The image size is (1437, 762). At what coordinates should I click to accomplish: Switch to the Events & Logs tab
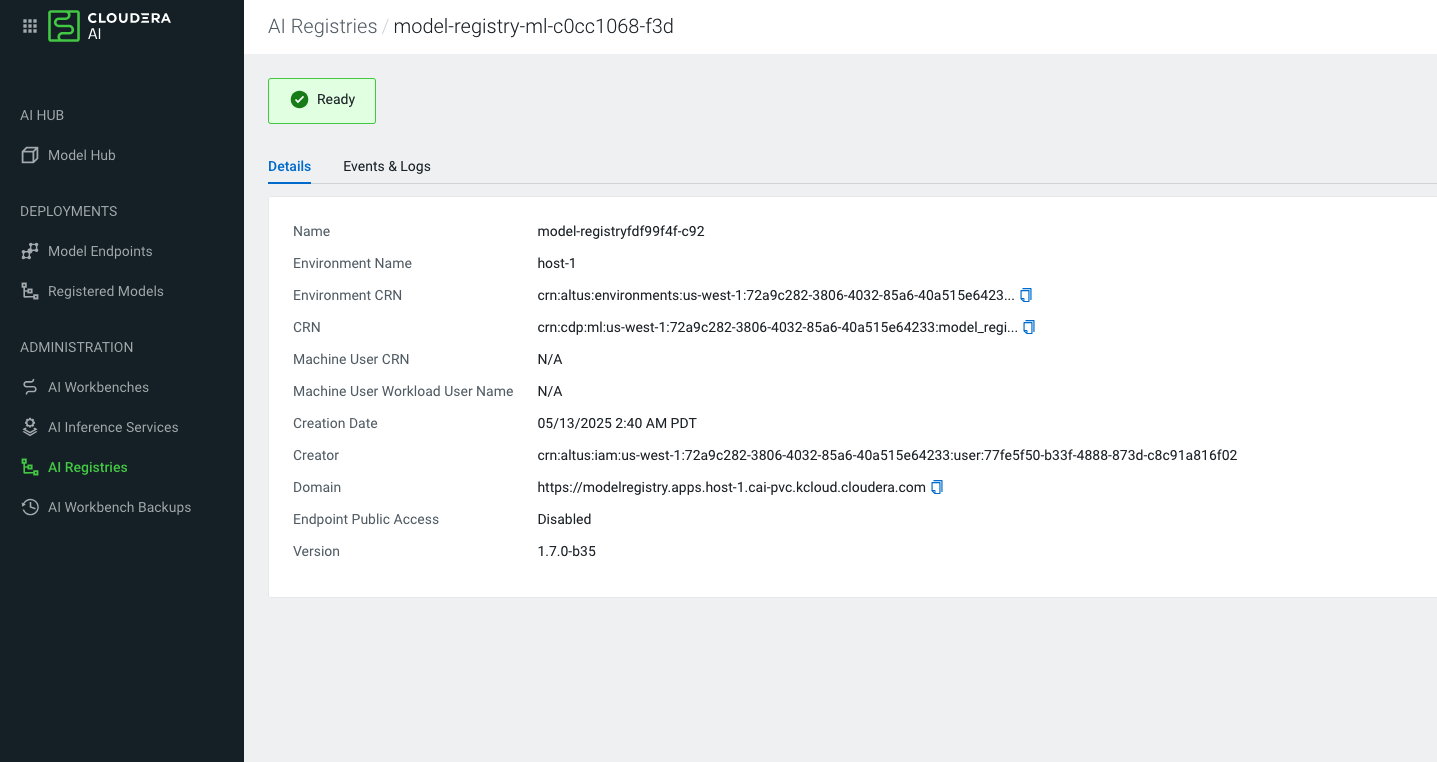[386, 166]
